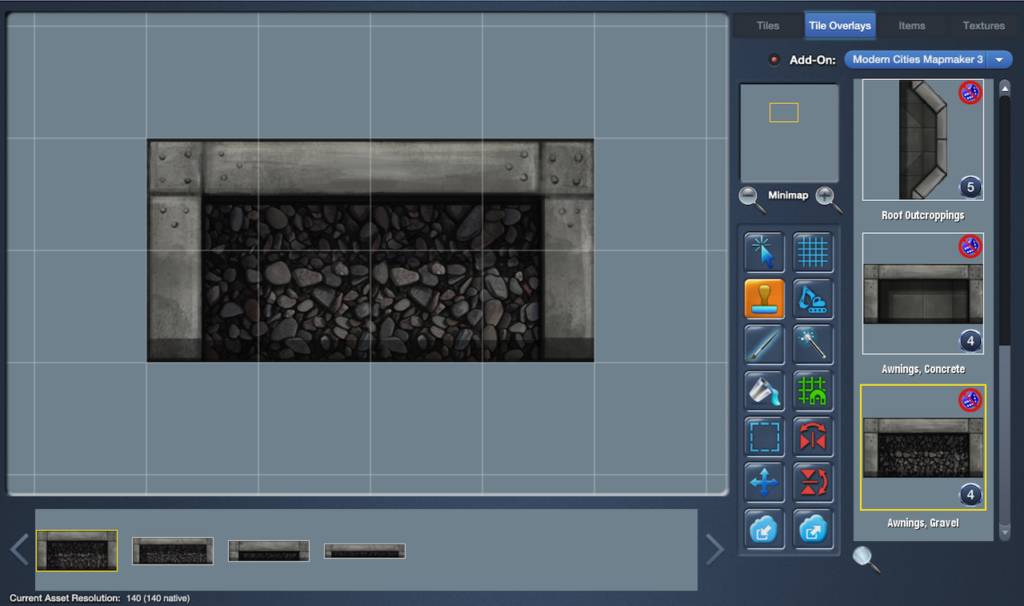
Task: Select the Awnings, Concrete overlay thumbnail
Action: tap(922, 294)
